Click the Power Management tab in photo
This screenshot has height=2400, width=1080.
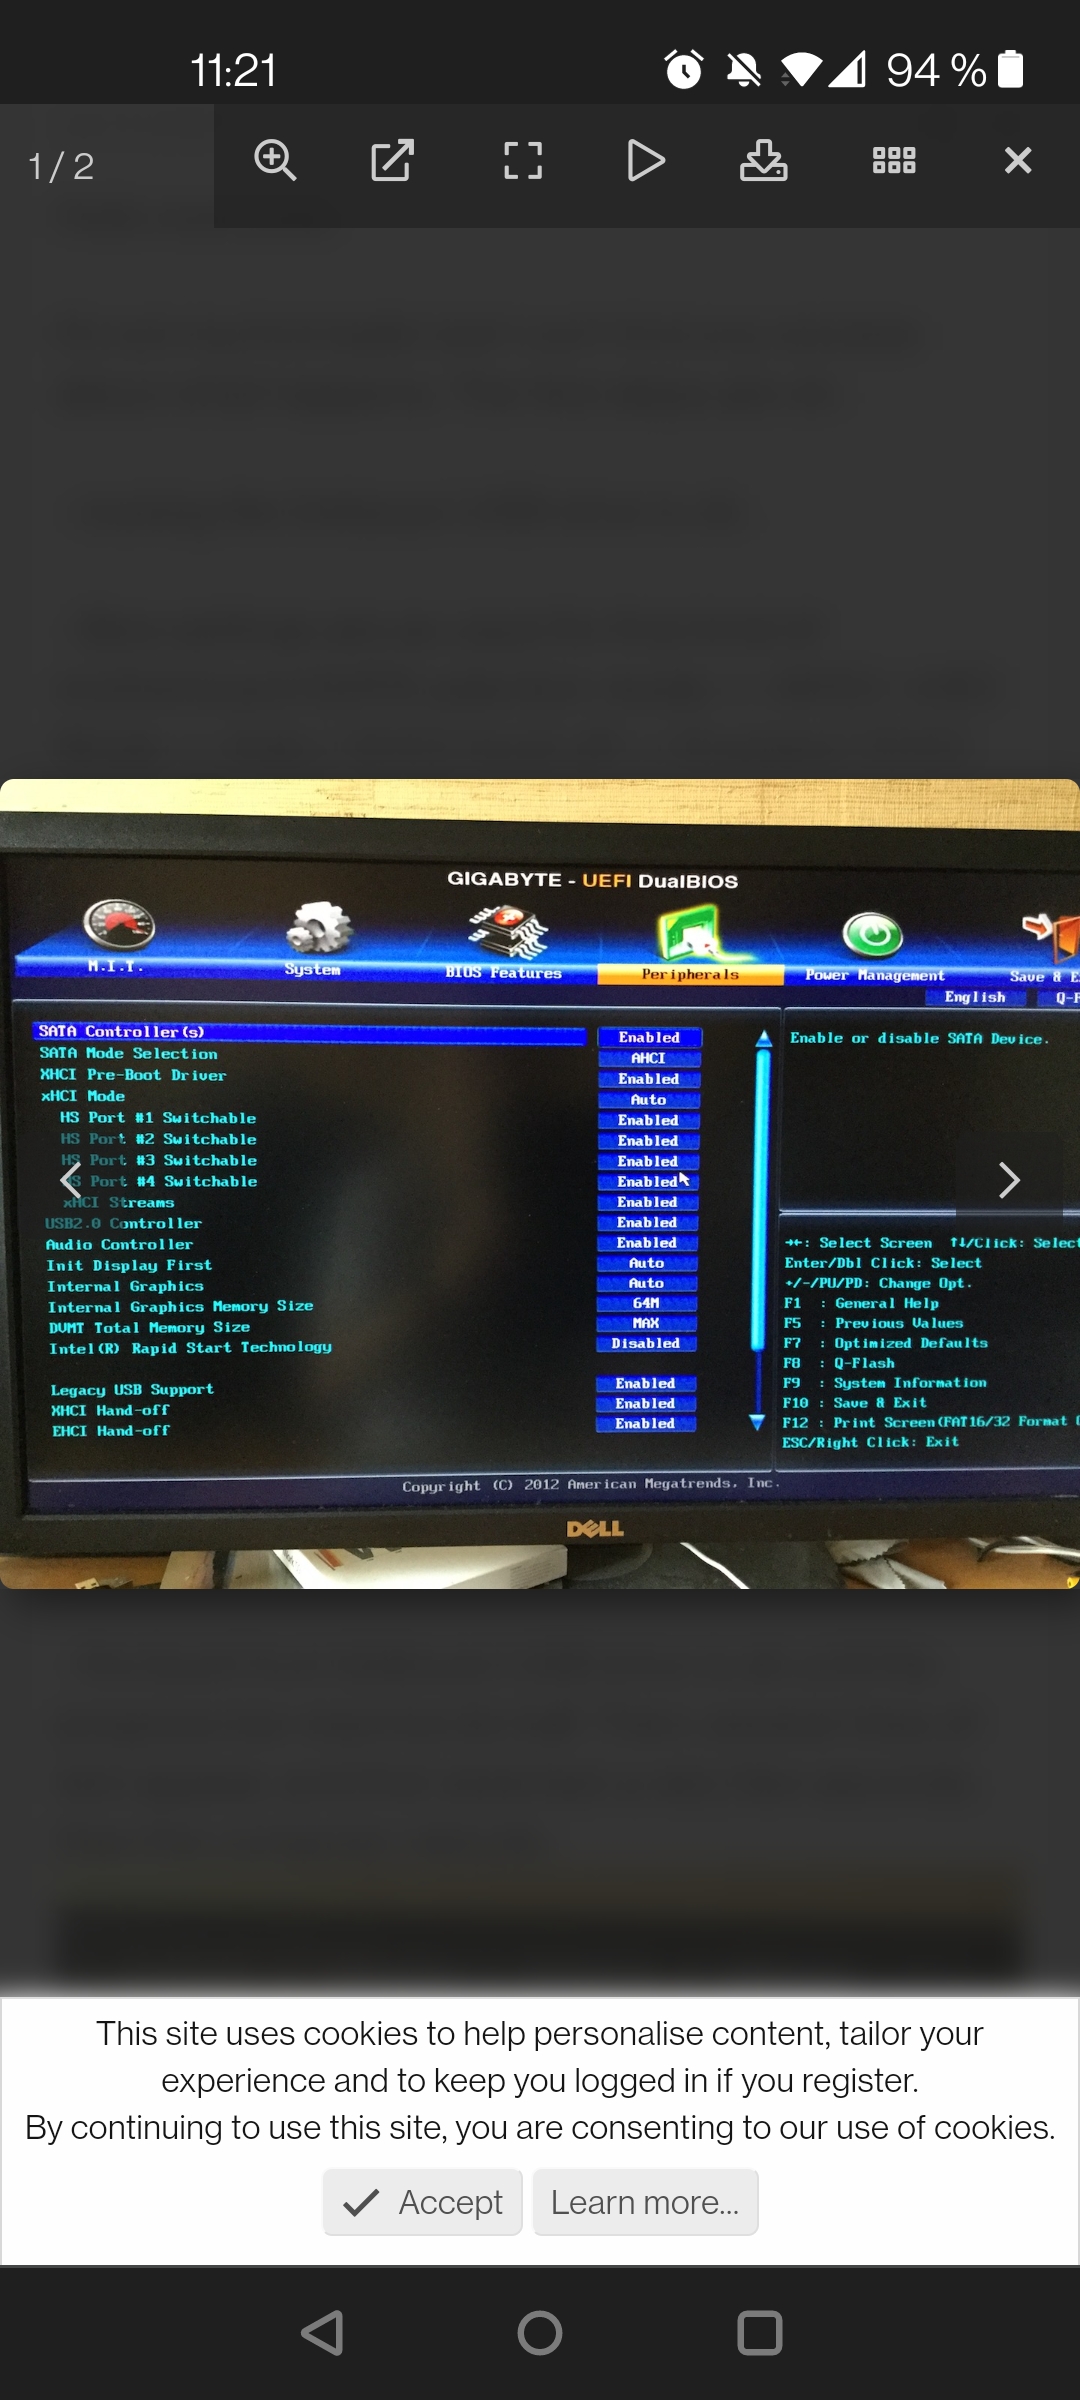coord(874,947)
